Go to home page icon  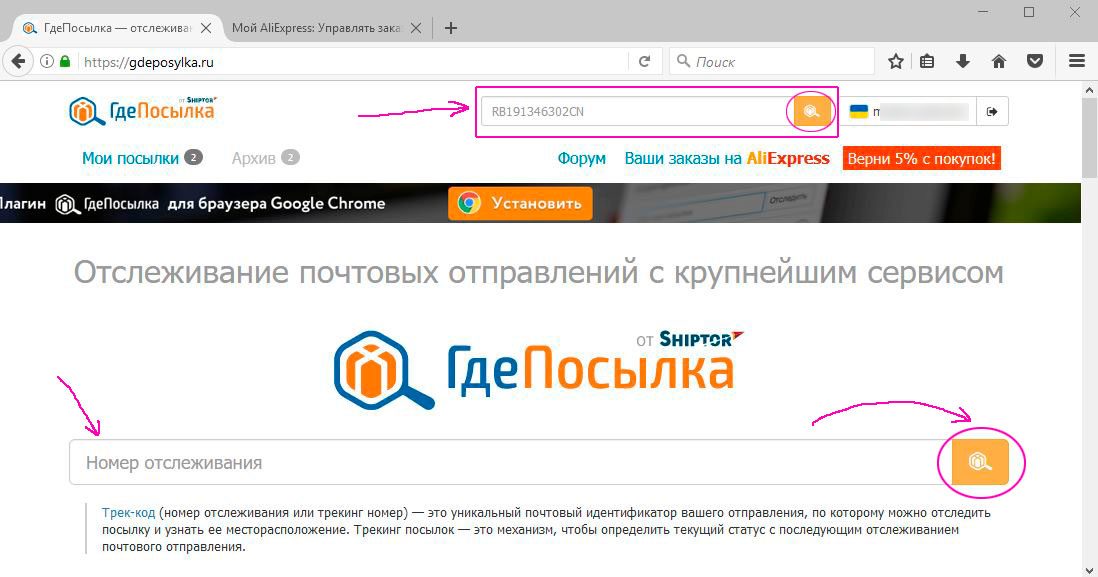(999, 62)
